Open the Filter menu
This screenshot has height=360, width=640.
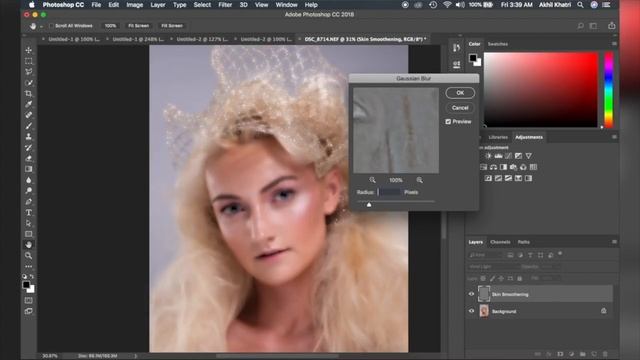pos(225,5)
